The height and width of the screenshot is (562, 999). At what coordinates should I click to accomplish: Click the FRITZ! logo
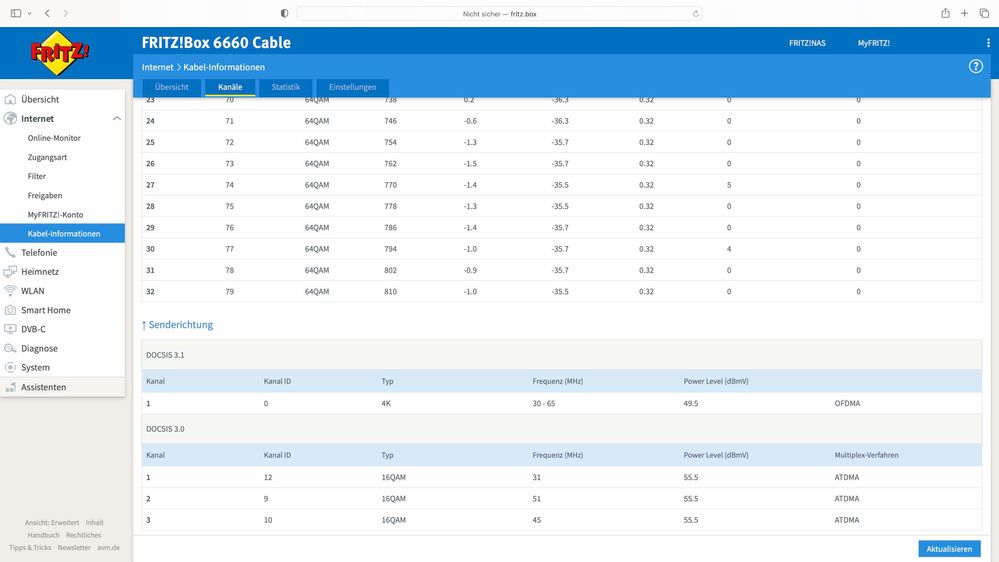60,53
